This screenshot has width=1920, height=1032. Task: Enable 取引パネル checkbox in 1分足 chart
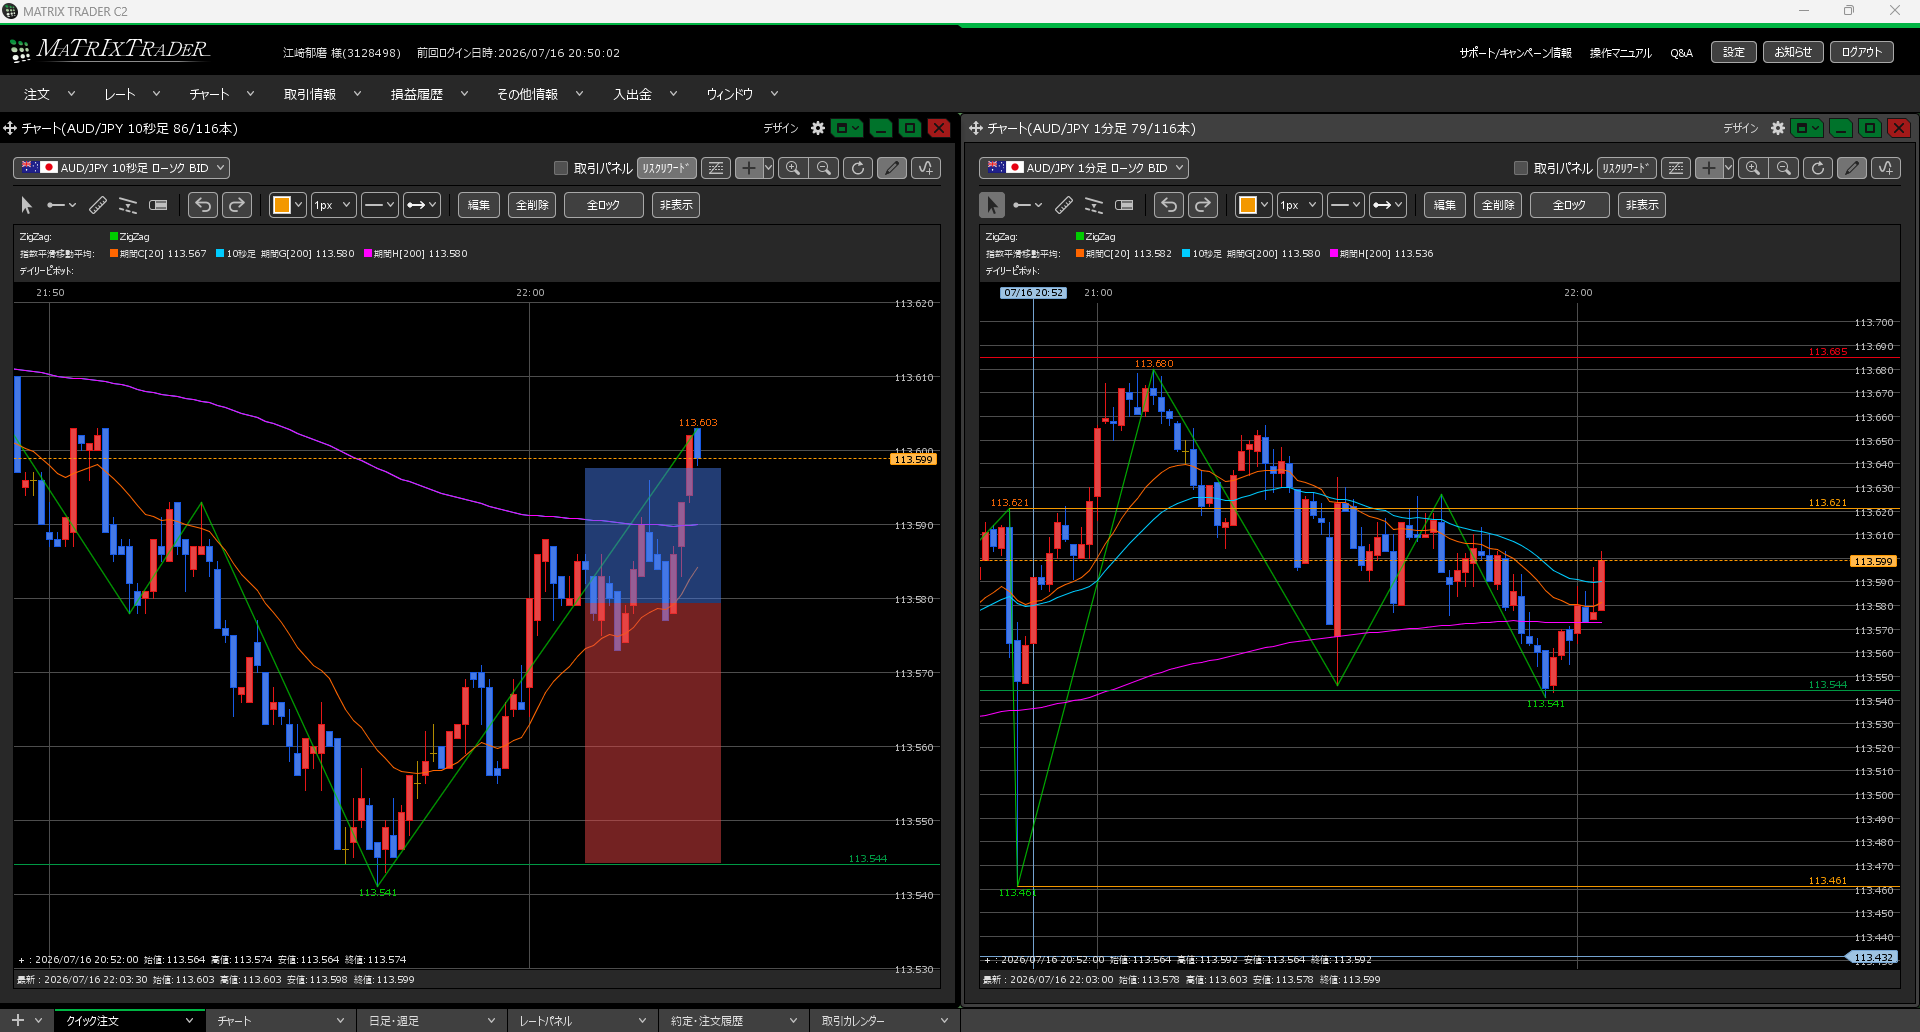1521,168
